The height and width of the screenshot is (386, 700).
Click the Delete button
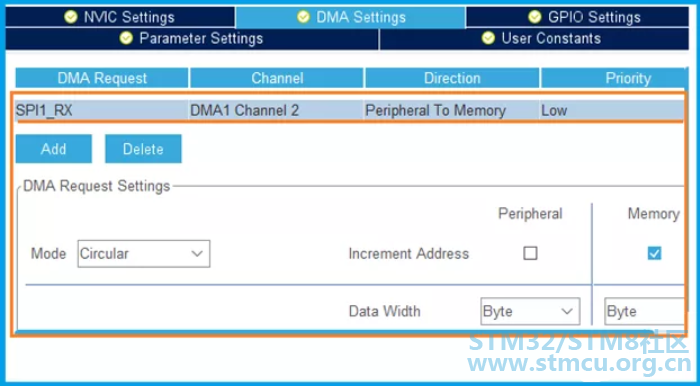[143, 149]
